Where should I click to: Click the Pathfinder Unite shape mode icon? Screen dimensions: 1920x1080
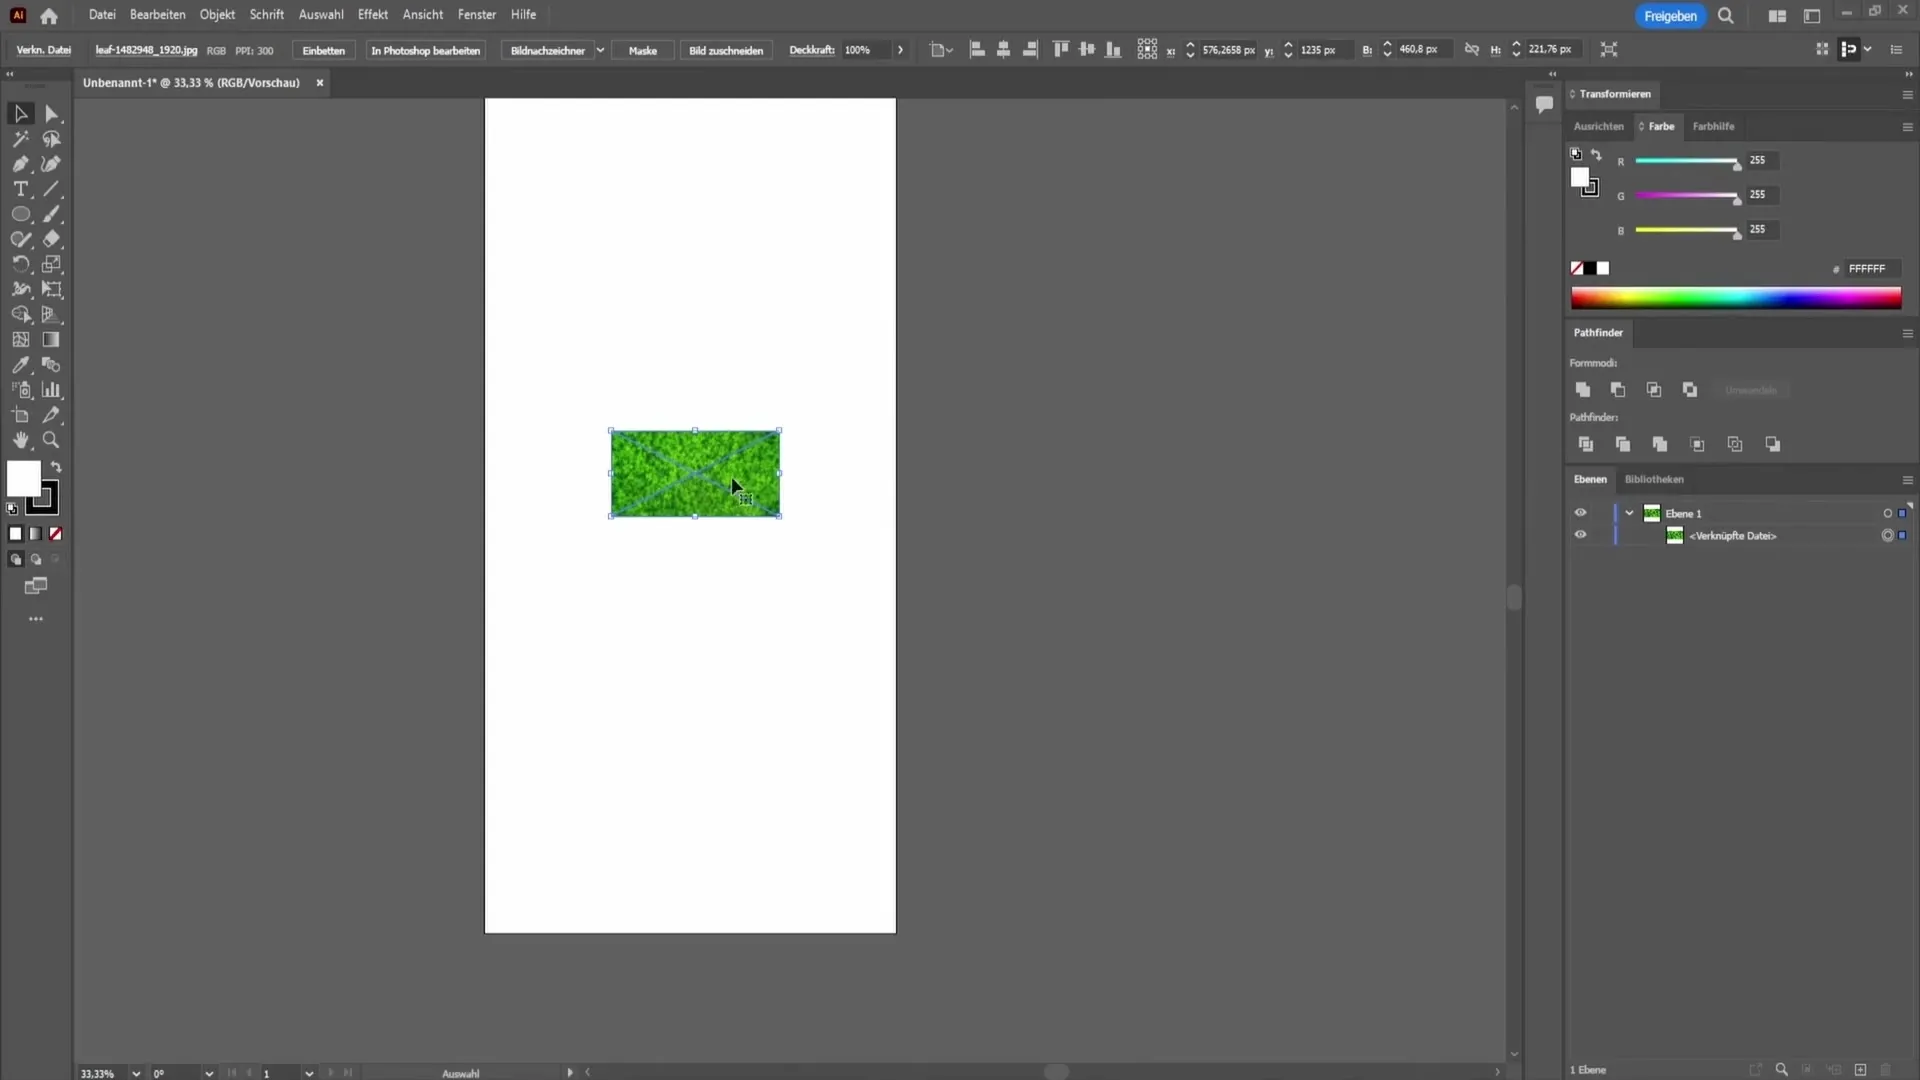coord(1582,390)
